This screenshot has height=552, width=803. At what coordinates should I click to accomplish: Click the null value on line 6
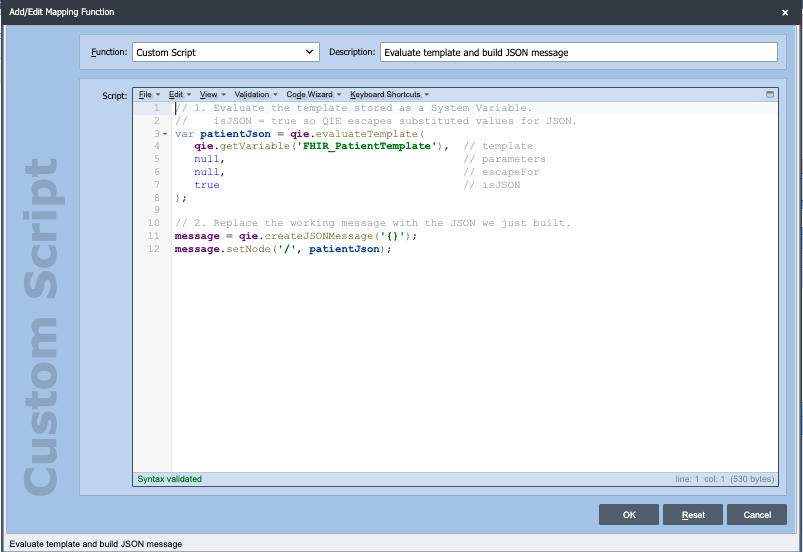pos(207,172)
